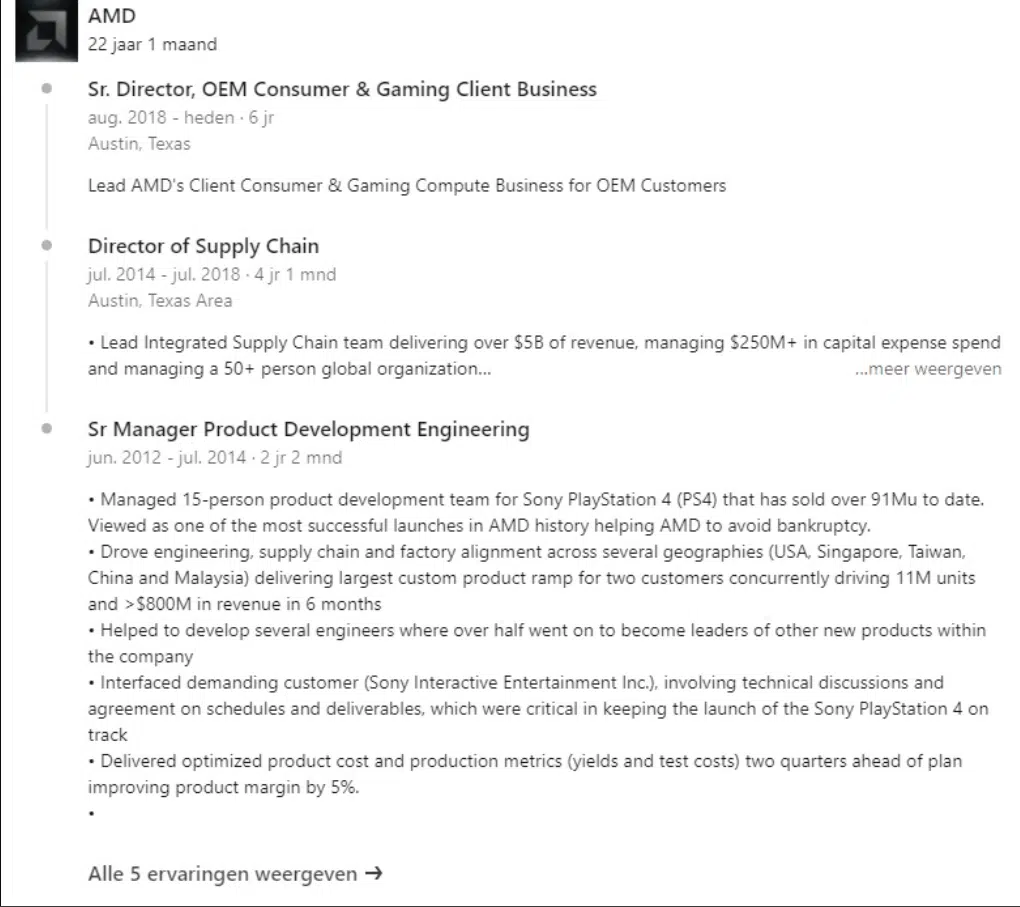Click timeline dot beside Sr Manager role
Viewport: 1020px width, 907px height.
tap(47, 429)
